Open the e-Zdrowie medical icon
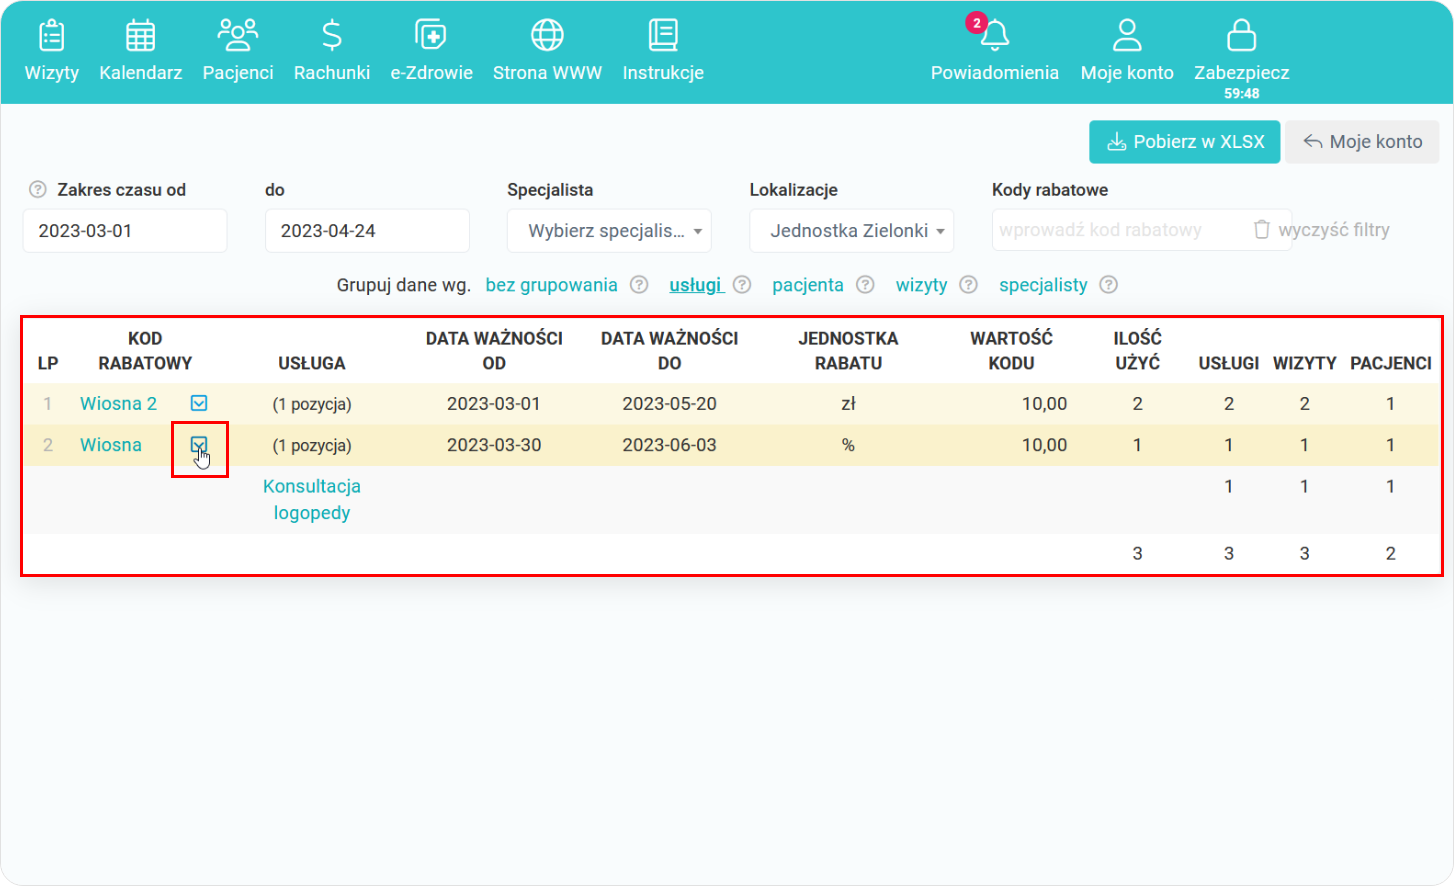 pyautogui.click(x=431, y=35)
